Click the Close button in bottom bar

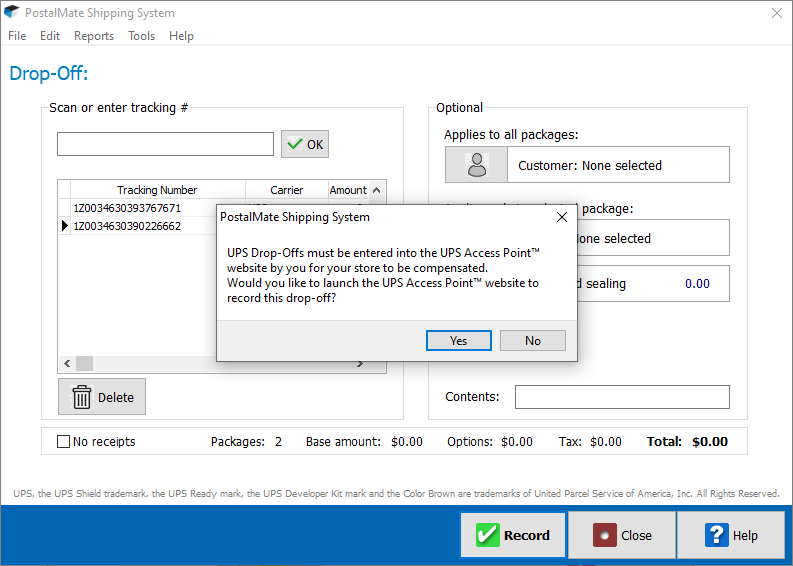(622, 535)
